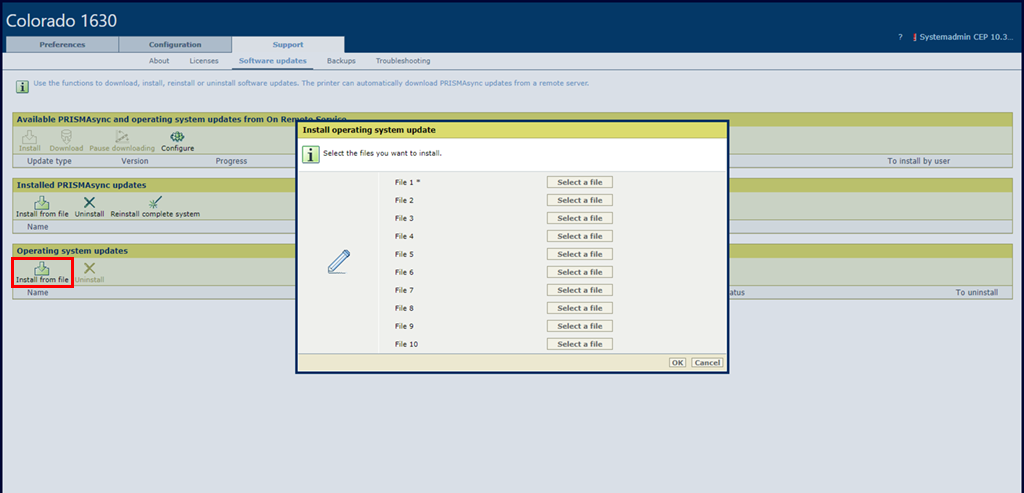Click Select a file for File 10
Viewport: 1024px width, 493px height.
[x=580, y=343]
